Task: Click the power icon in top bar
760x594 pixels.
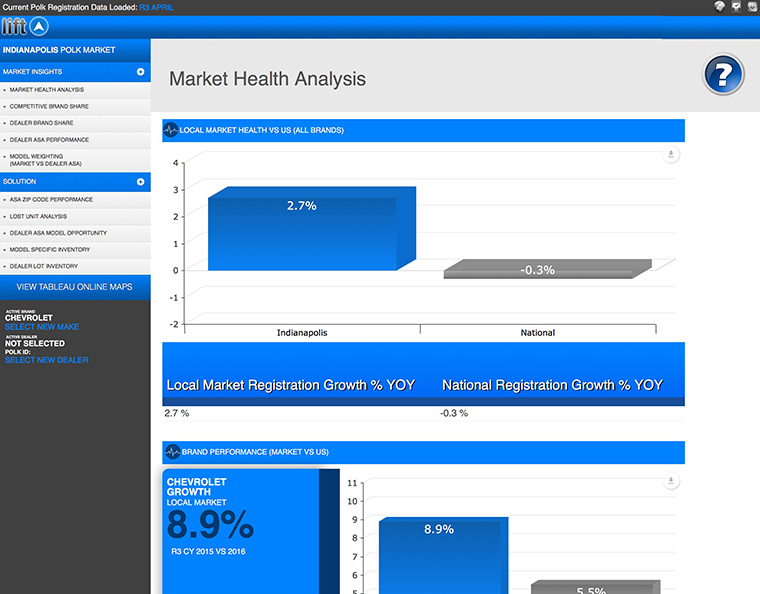Action: 753,6
